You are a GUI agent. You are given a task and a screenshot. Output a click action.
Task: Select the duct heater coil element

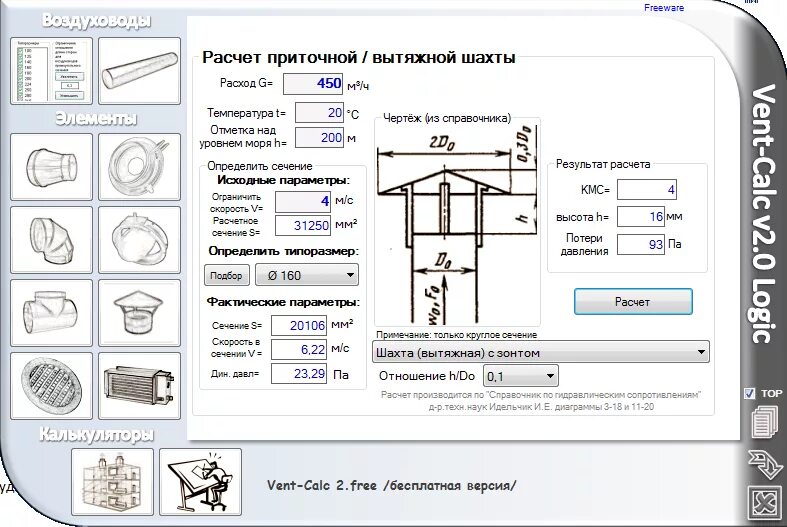[140, 385]
